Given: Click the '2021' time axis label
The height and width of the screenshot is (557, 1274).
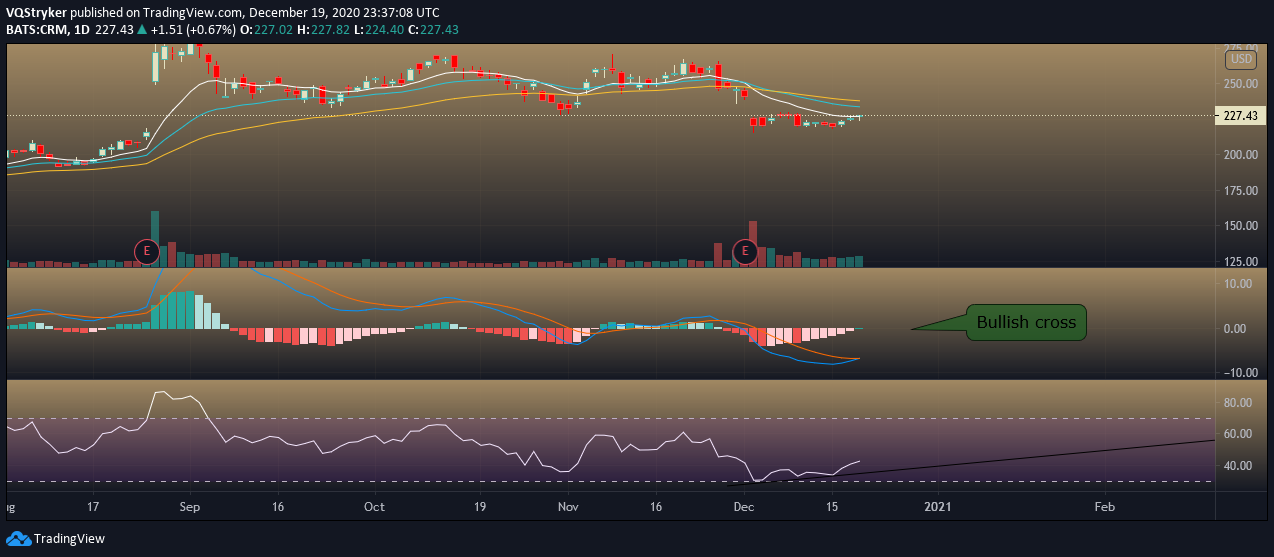Looking at the screenshot, I should [938, 507].
